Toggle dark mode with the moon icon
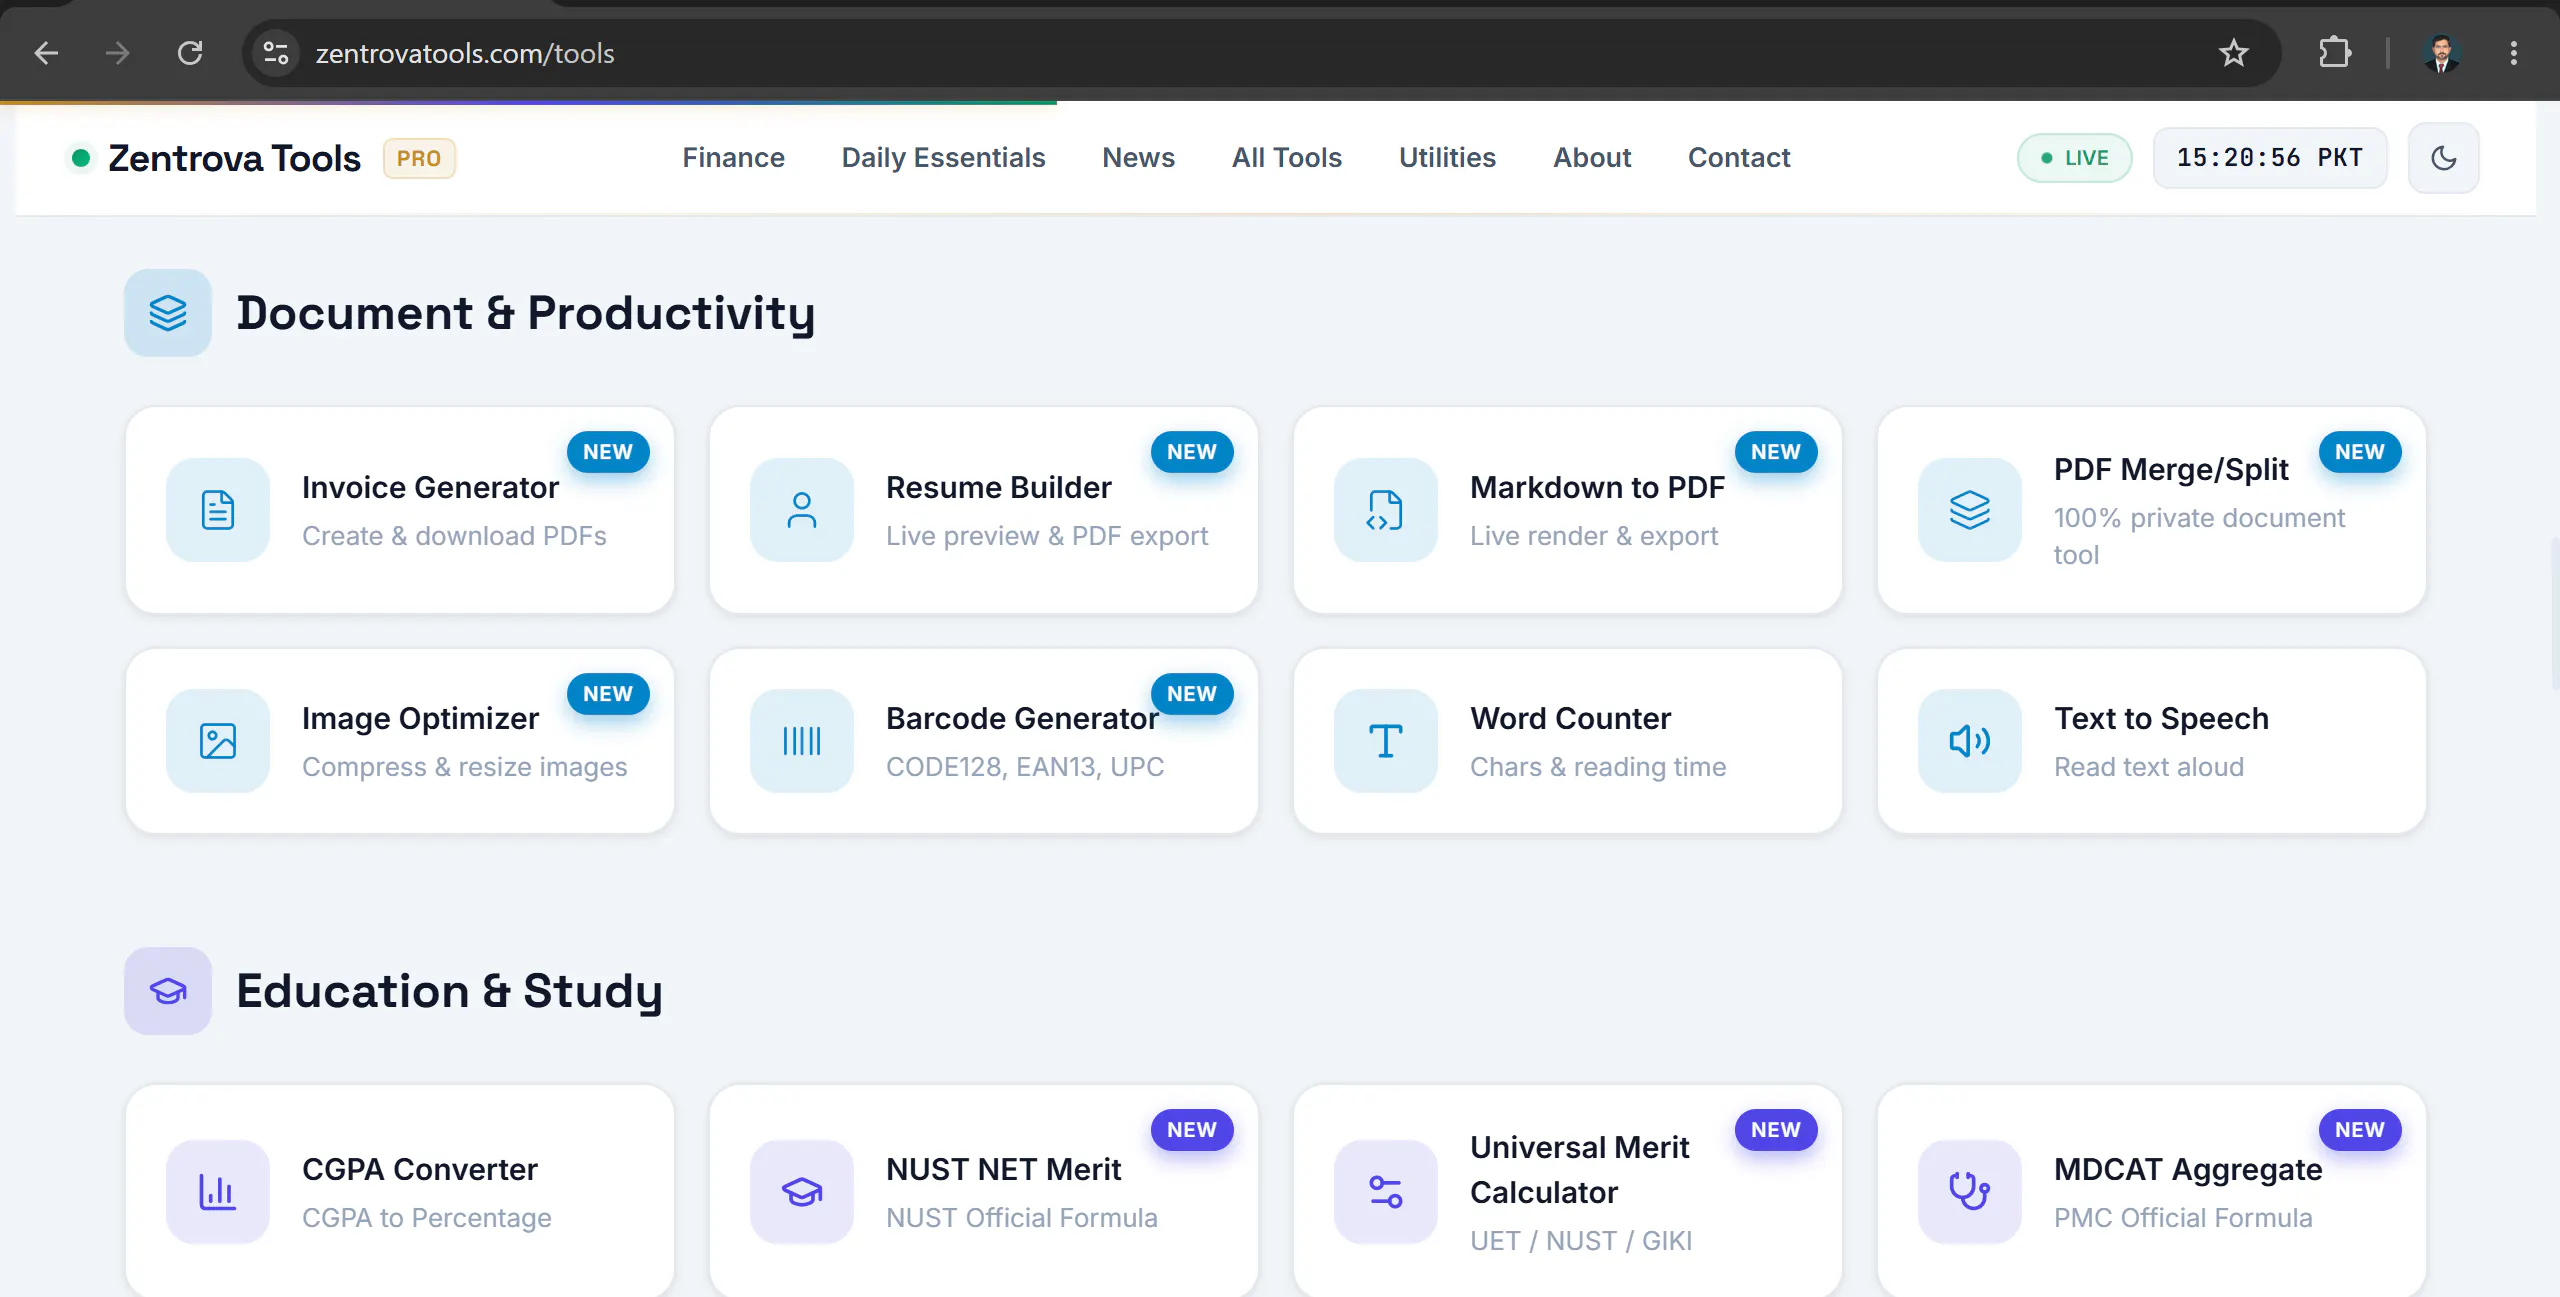2560x1297 pixels. click(2443, 158)
